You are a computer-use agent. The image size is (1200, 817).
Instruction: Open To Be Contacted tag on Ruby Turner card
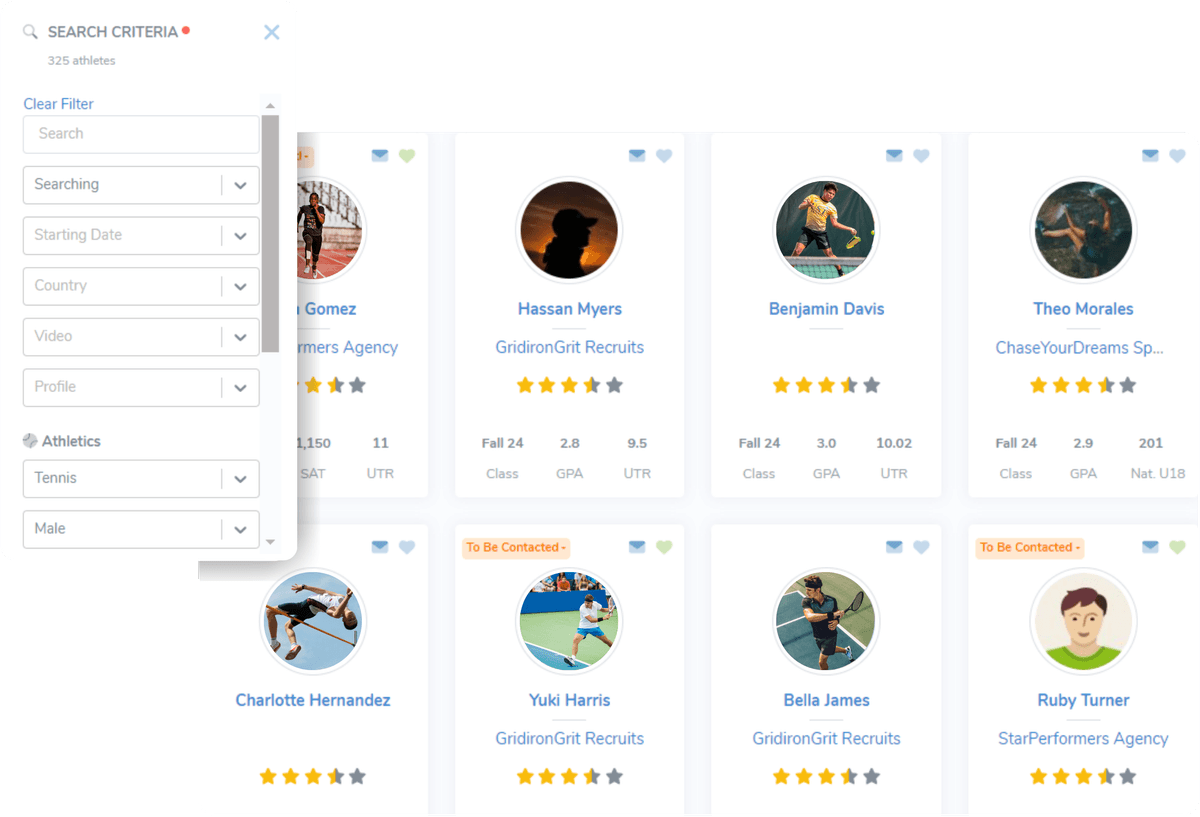click(x=1029, y=548)
